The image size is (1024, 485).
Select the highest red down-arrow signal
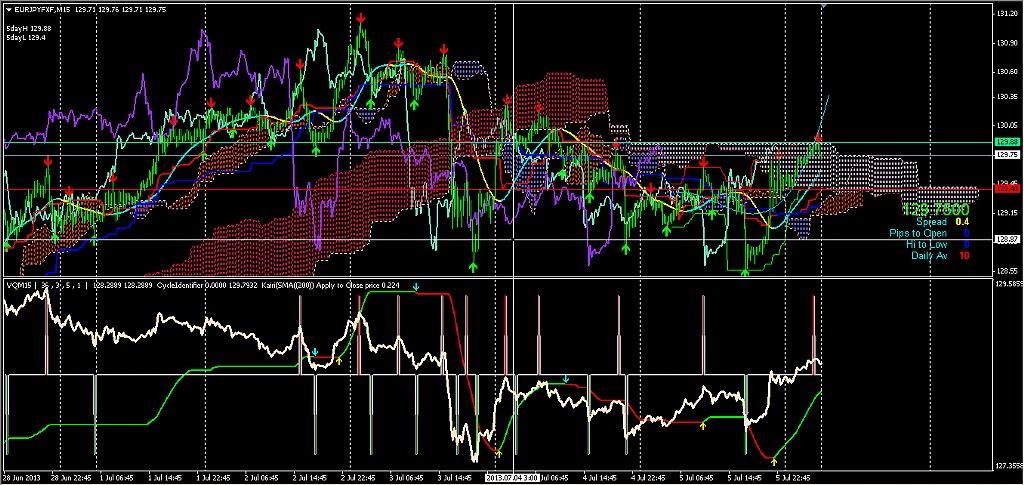(x=361, y=19)
